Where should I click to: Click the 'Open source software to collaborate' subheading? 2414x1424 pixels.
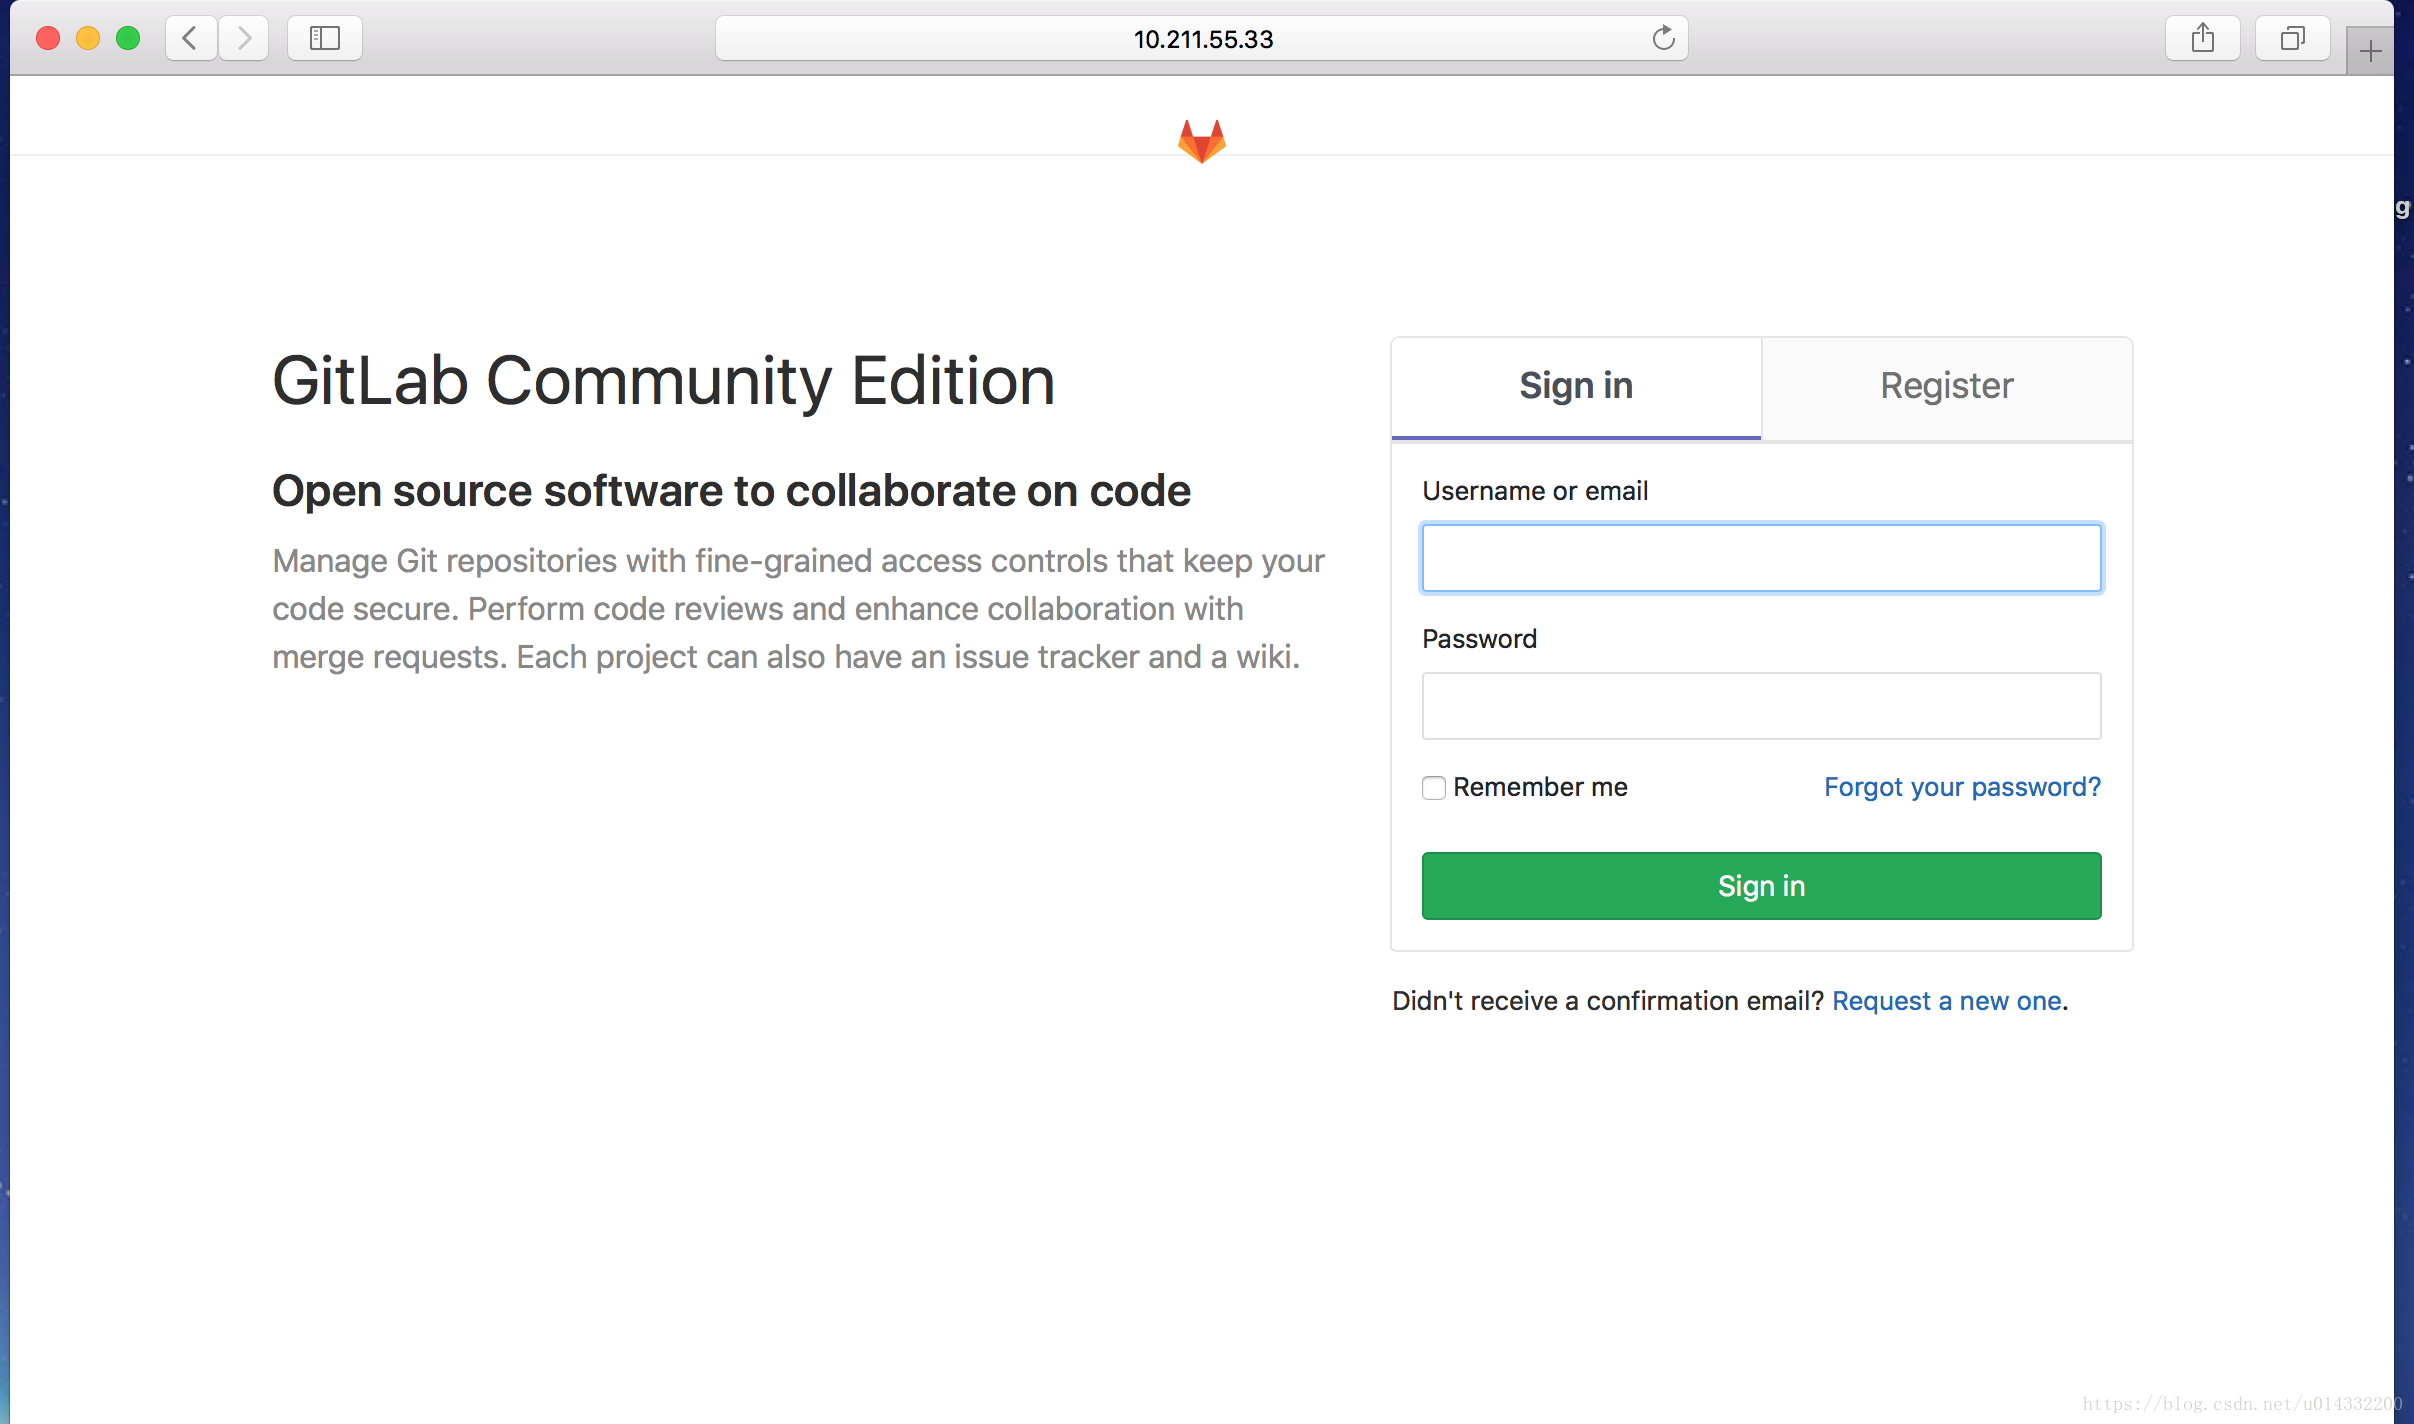[x=731, y=492]
